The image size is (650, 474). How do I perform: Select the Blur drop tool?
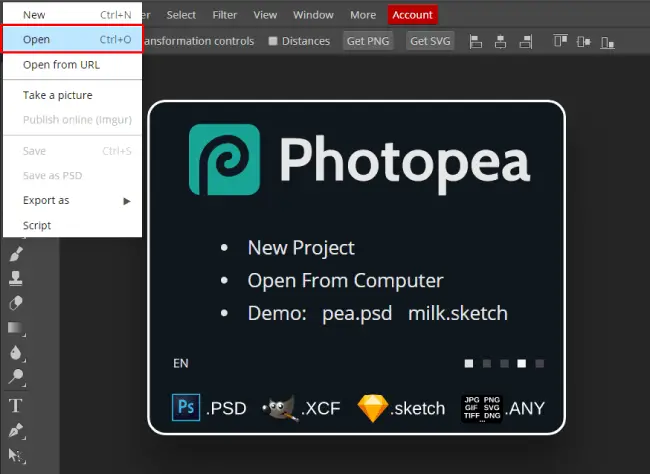[16, 353]
